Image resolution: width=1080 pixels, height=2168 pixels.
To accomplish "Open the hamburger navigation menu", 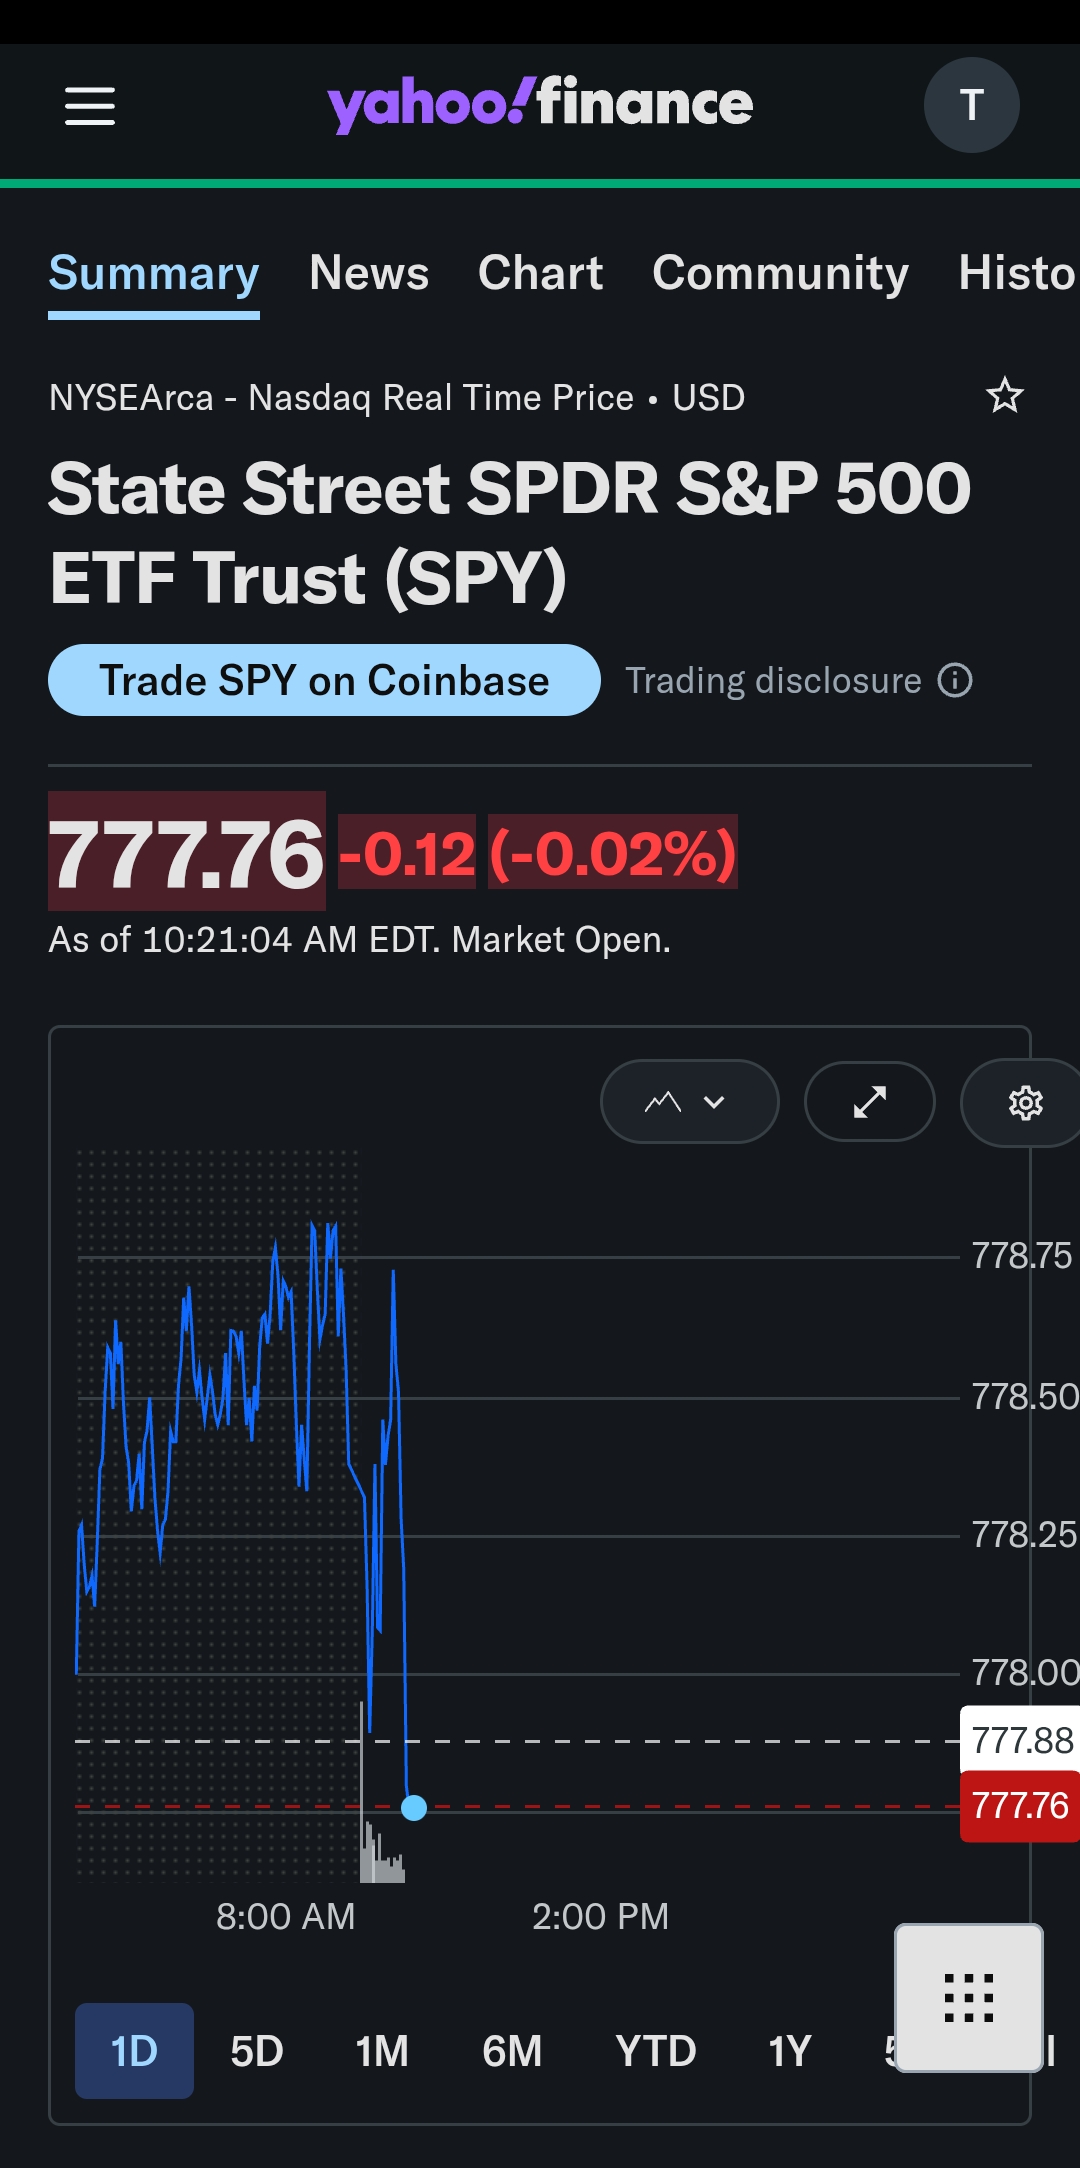I will pyautogui.click(x=90, y=105).
